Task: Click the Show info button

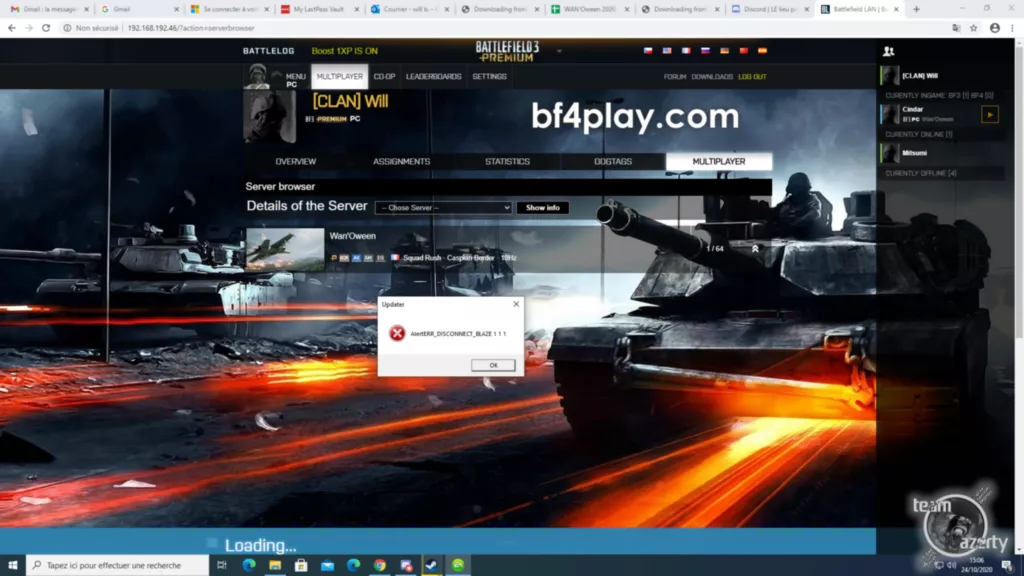Action: [x=543, y=208]
